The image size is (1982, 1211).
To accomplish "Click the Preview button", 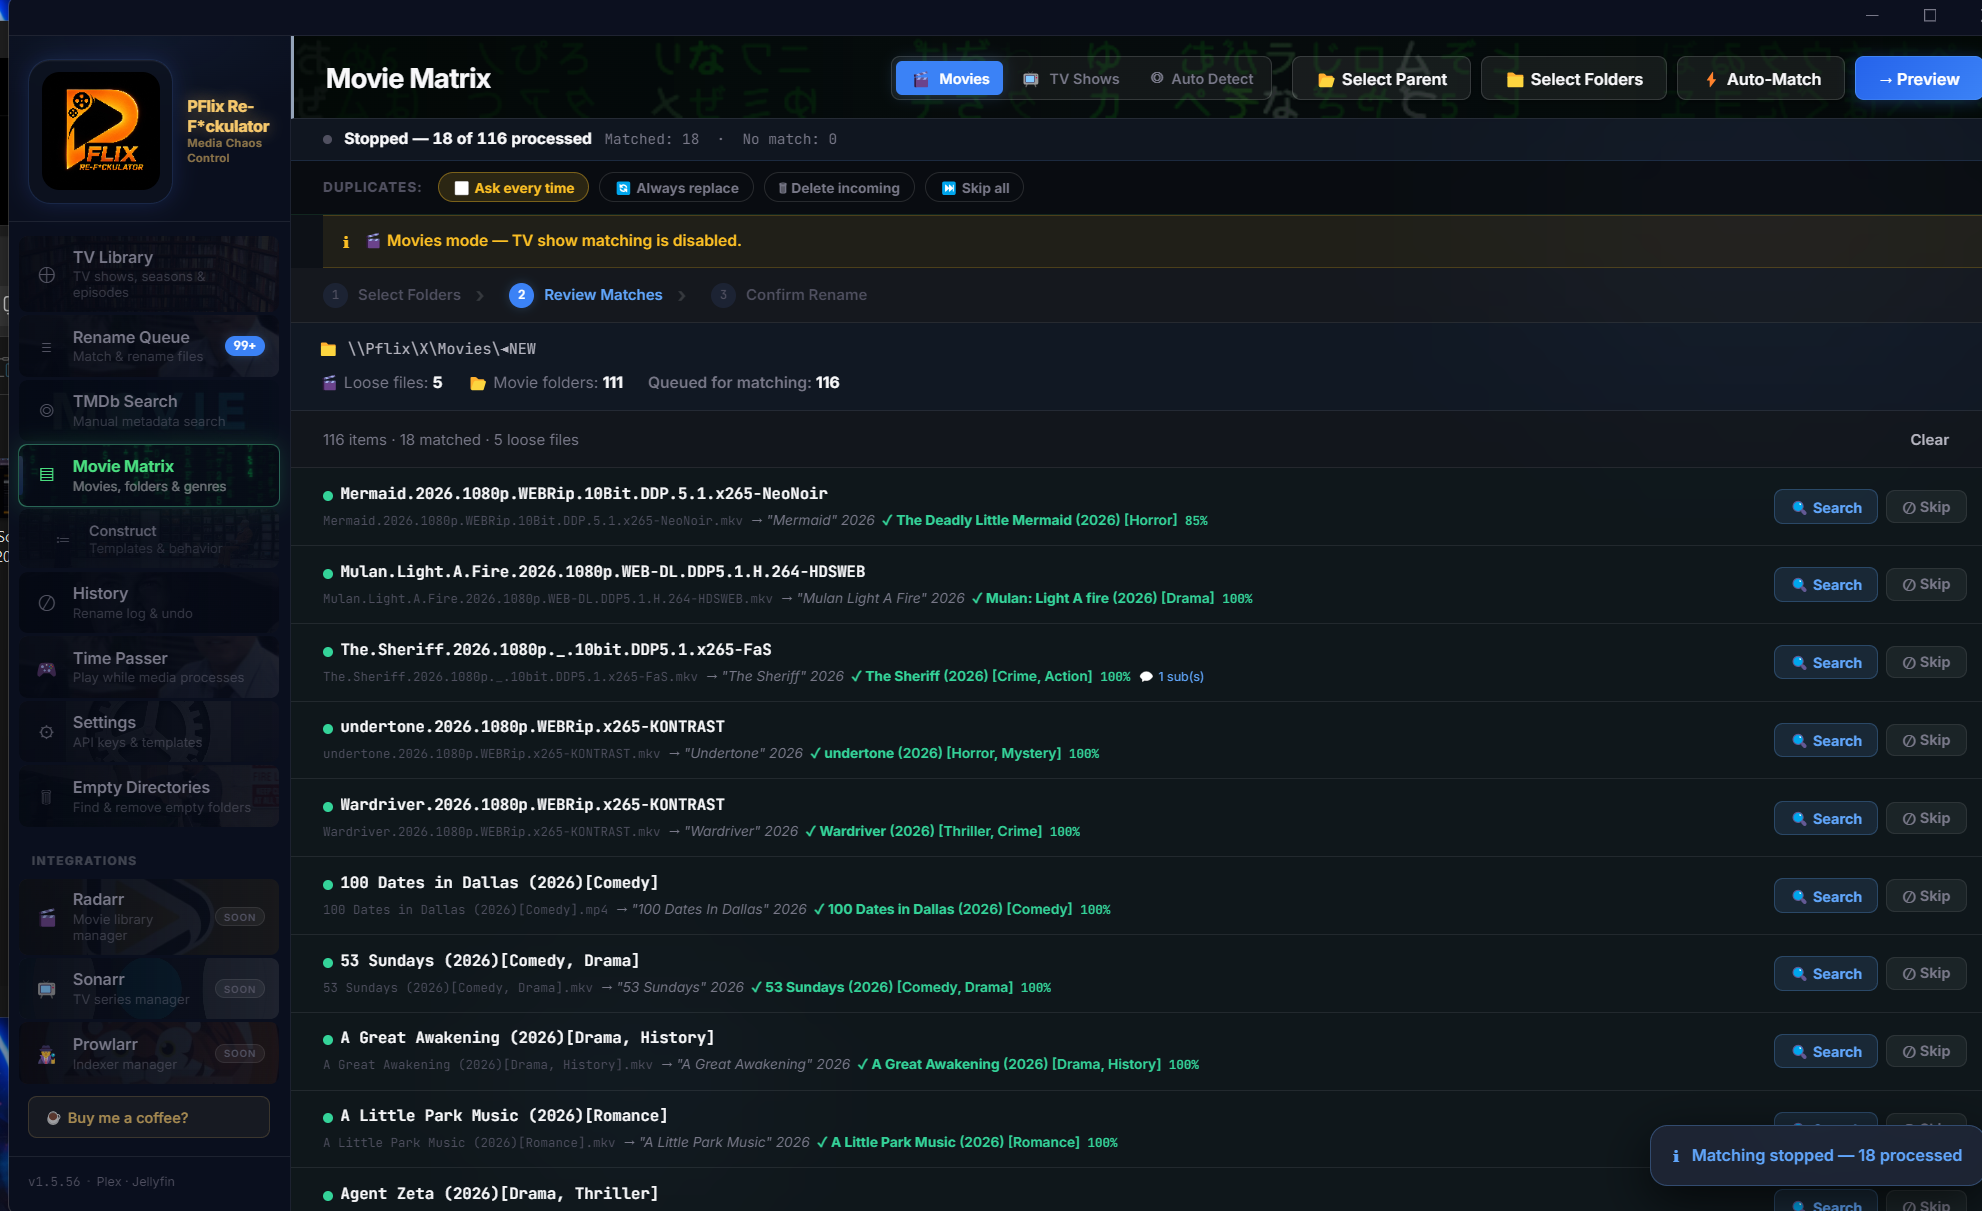I will pyautogui.click(x=1918, y=79).
